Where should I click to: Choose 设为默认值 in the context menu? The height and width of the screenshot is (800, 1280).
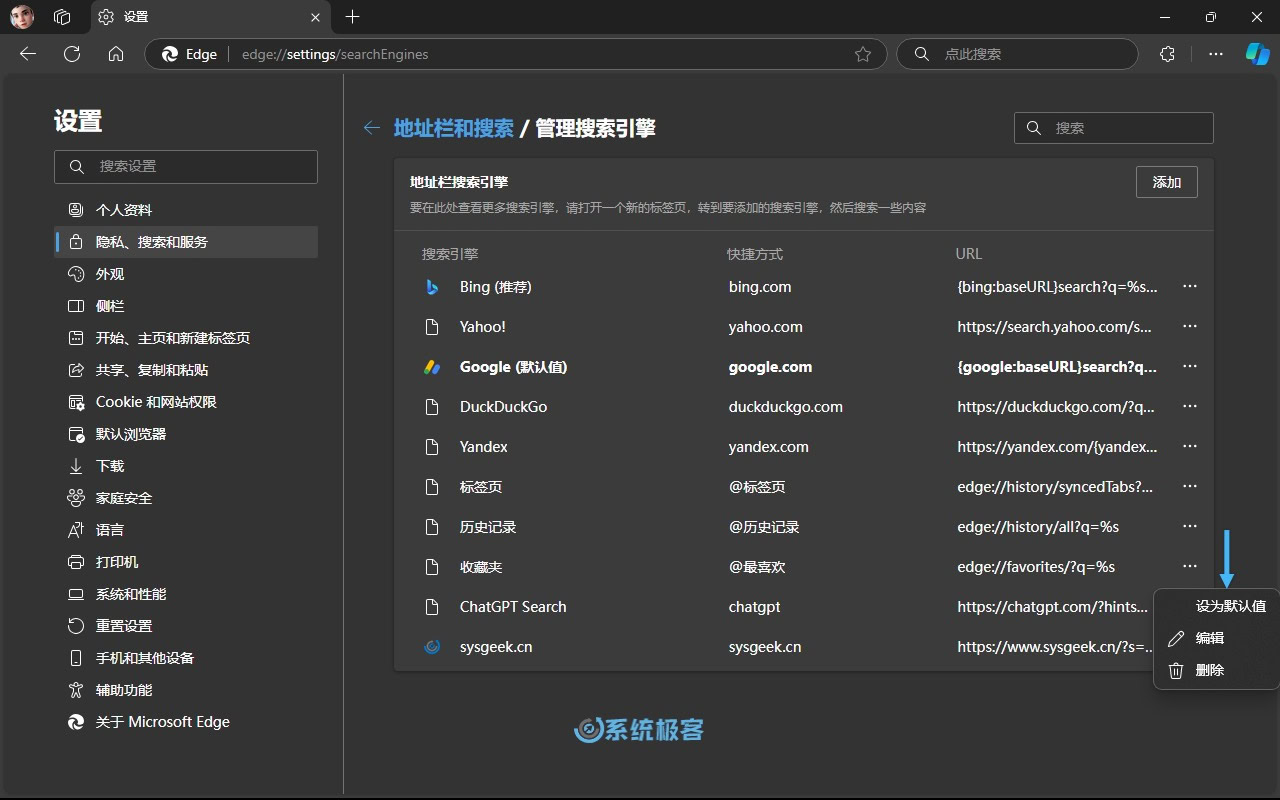click(1216, 606)
